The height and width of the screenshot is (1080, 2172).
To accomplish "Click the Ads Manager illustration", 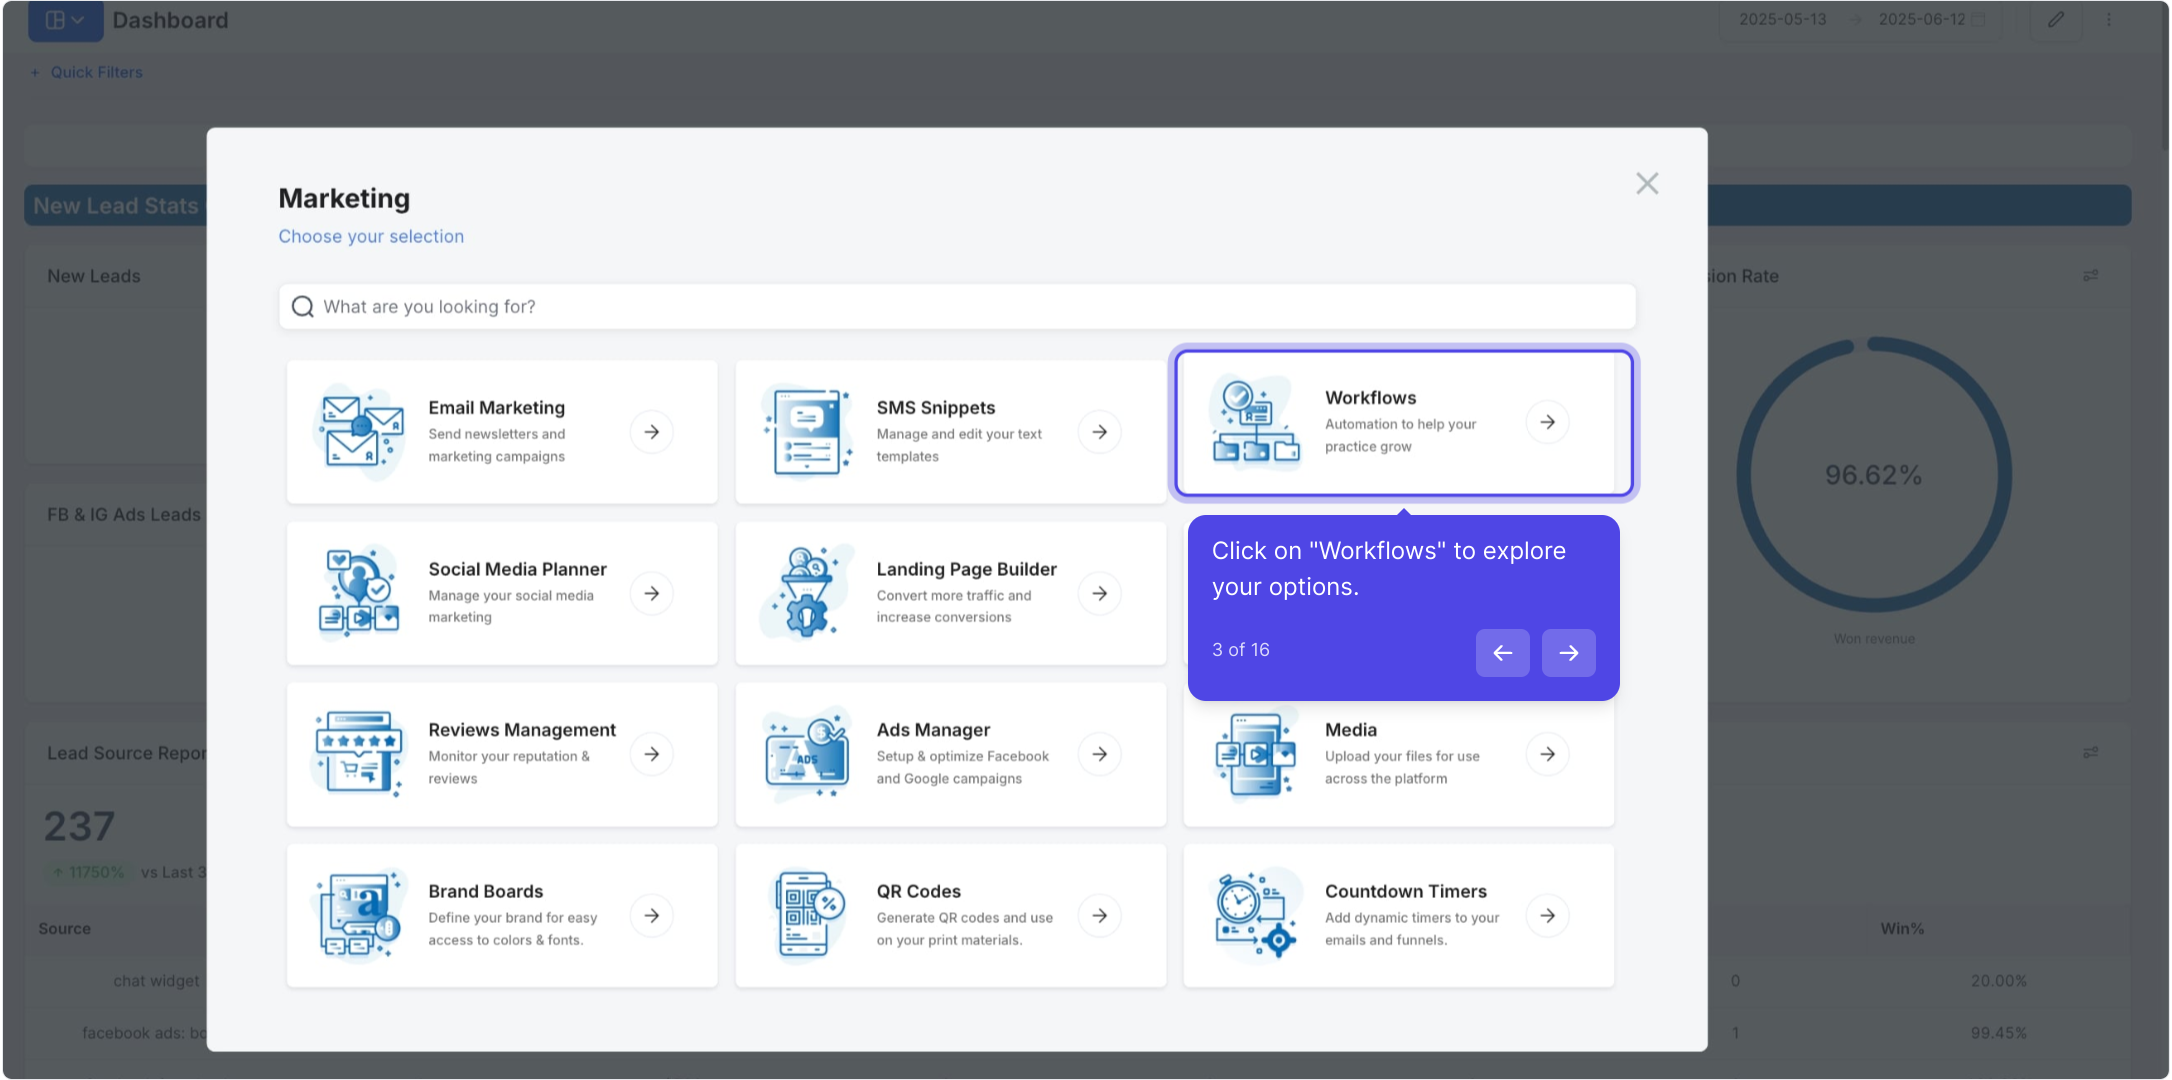I will 808,753.
